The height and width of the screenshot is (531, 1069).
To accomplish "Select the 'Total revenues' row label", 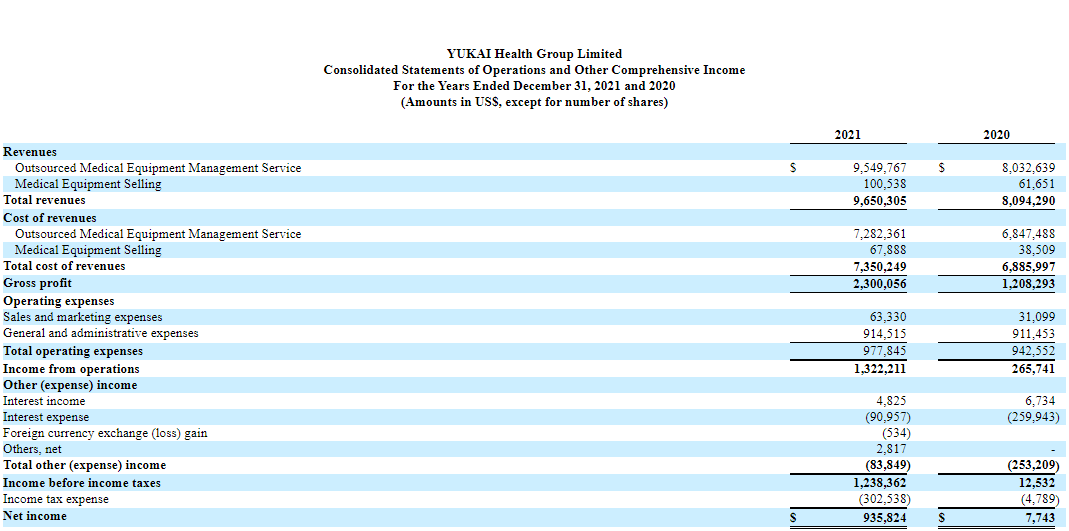I will tap(44, 200).
